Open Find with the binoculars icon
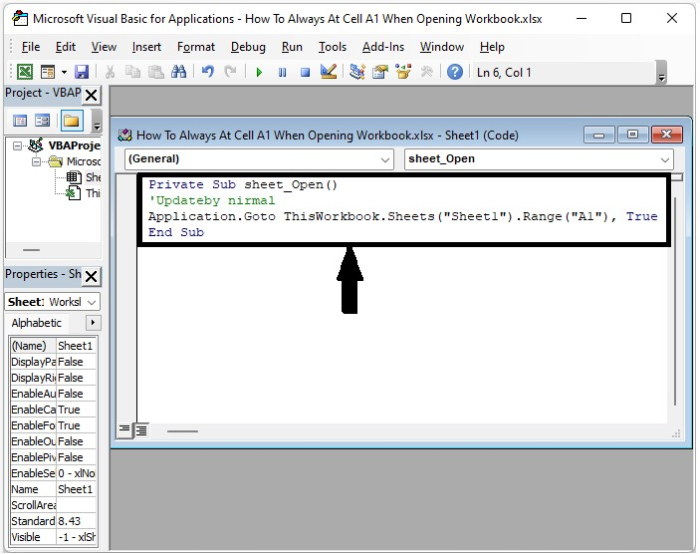700x554 pixels. pyautogui.click(x=179, y=72)
